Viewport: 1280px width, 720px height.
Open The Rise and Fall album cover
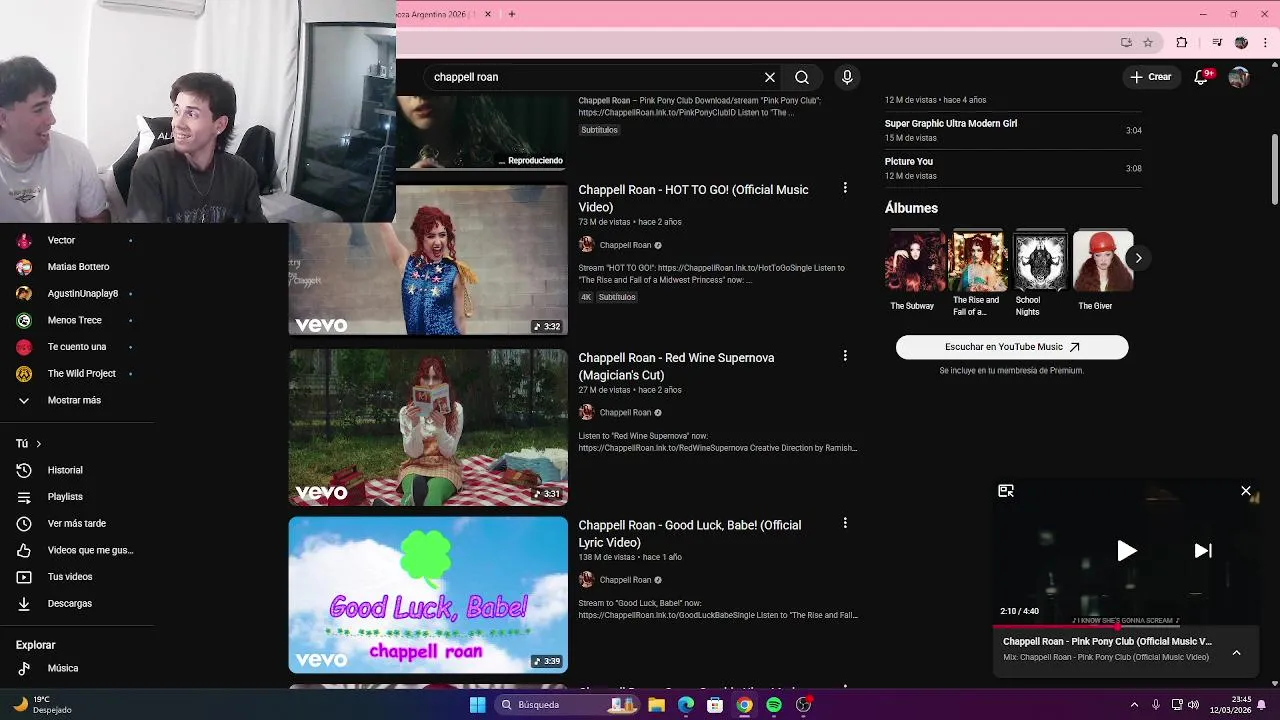977,260
